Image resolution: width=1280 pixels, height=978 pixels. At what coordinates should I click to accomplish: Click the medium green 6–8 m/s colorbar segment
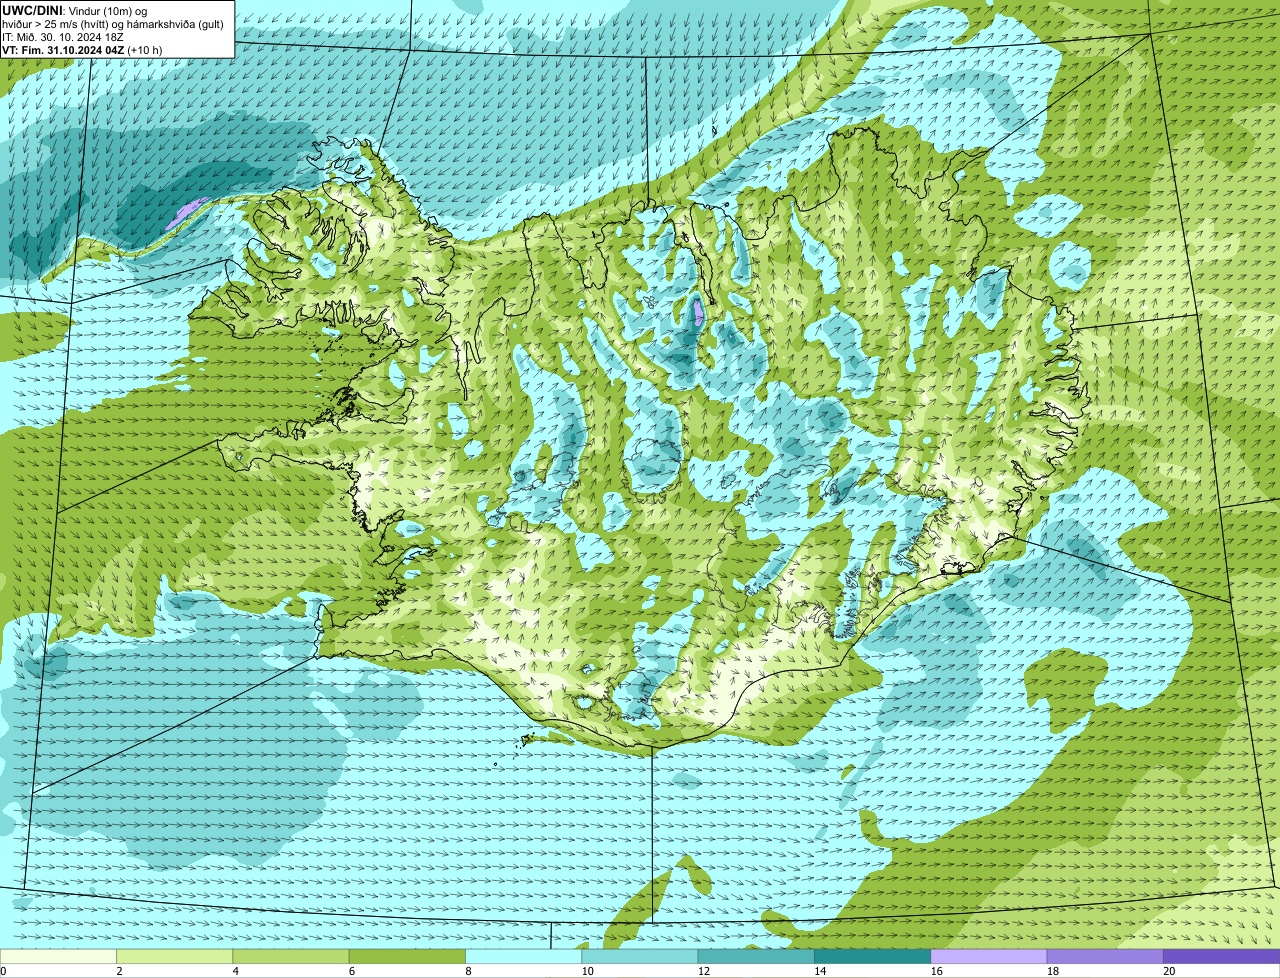(x=407, y=956)
